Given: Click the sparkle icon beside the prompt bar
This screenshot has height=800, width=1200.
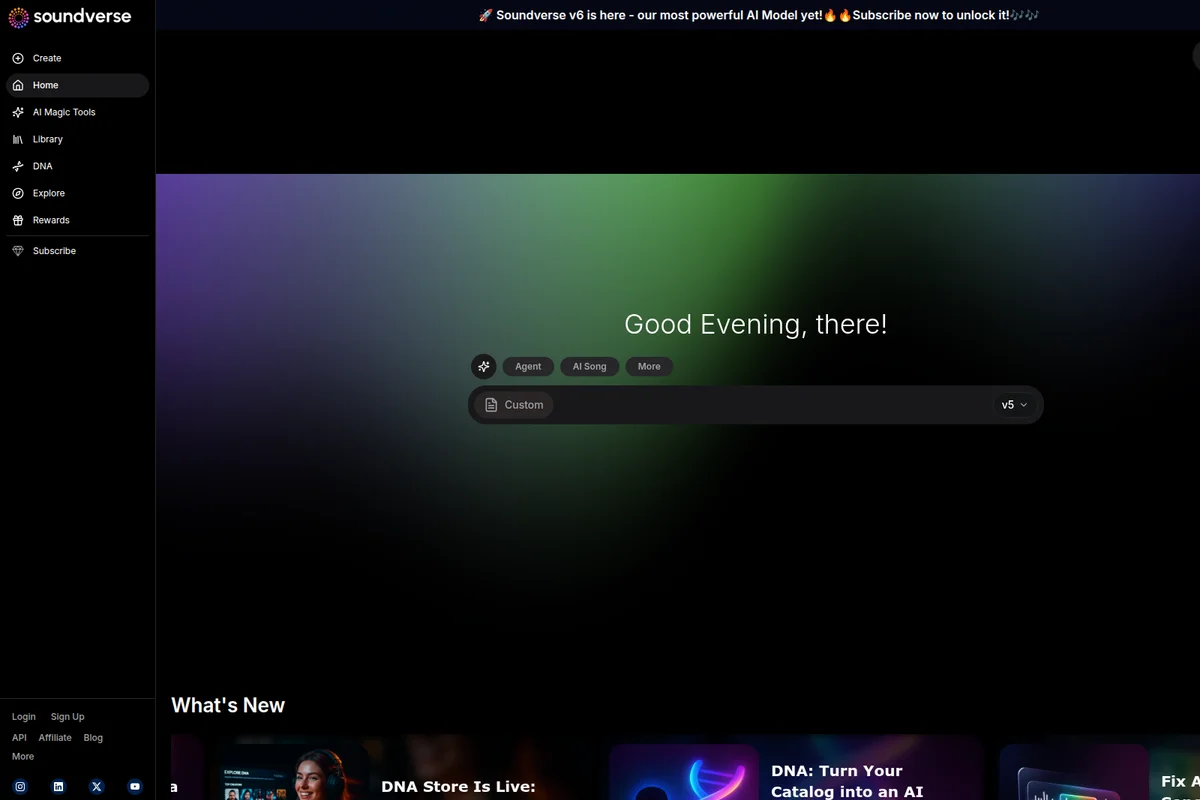Looking at the screenshot, I should point(484,366).
